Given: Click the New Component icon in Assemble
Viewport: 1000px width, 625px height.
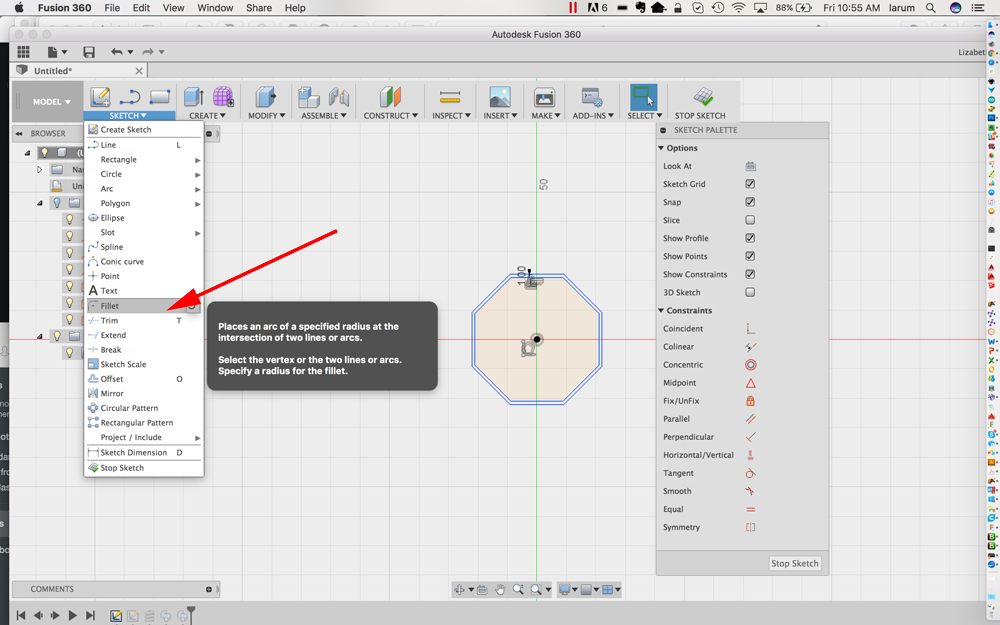Looking at the screenshot, I should pos(309,97).
